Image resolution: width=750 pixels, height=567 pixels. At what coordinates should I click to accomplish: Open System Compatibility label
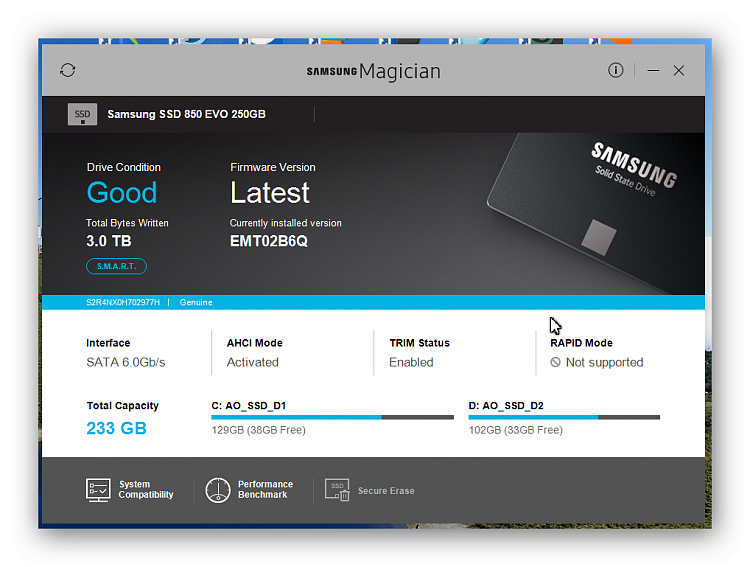tap(146, 489)
